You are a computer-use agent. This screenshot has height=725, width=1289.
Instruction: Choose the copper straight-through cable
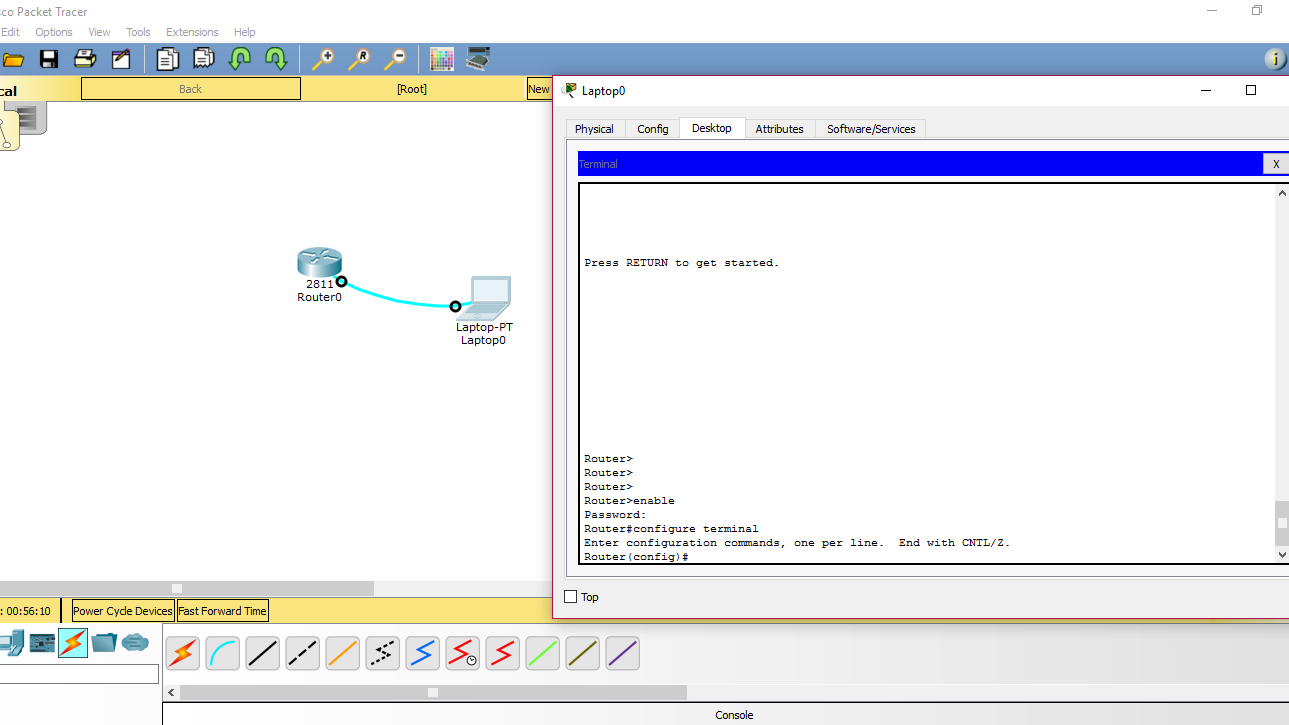(263, 654)
